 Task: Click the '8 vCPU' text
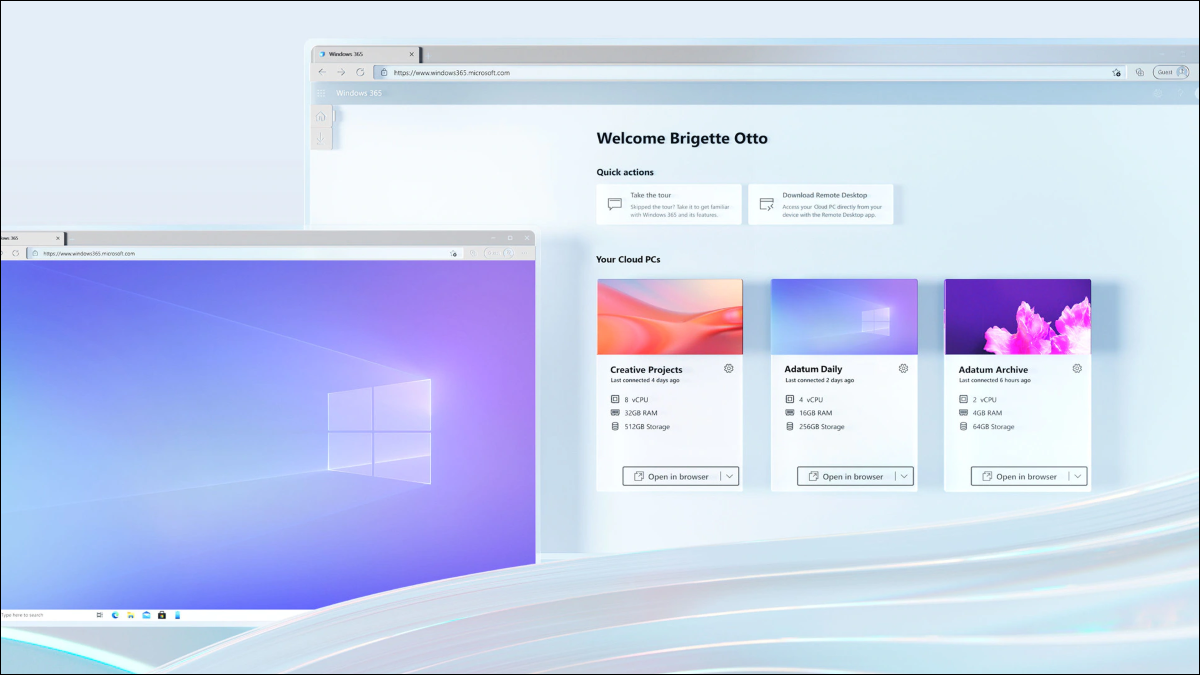636,399
